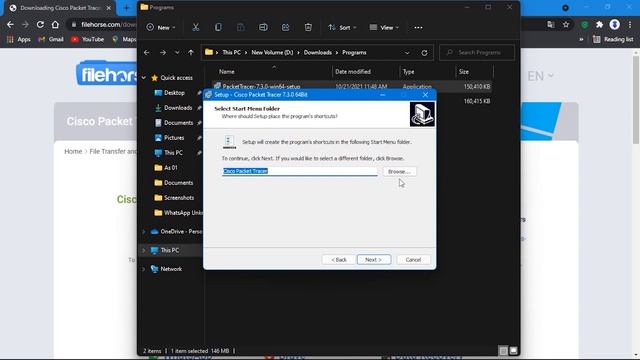
Task: Expand OneDrive node in sidebar
Action: [144, 231]
